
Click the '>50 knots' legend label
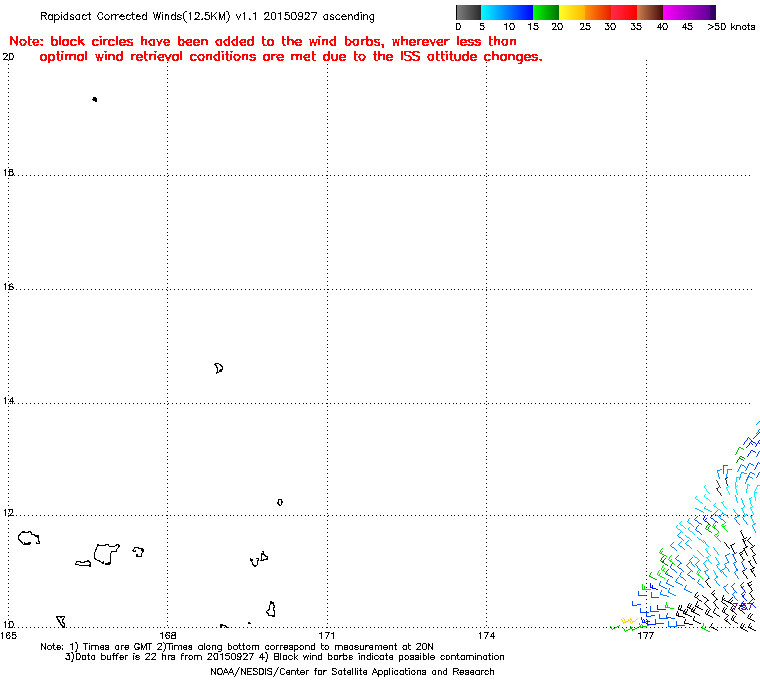coord(731,27)
